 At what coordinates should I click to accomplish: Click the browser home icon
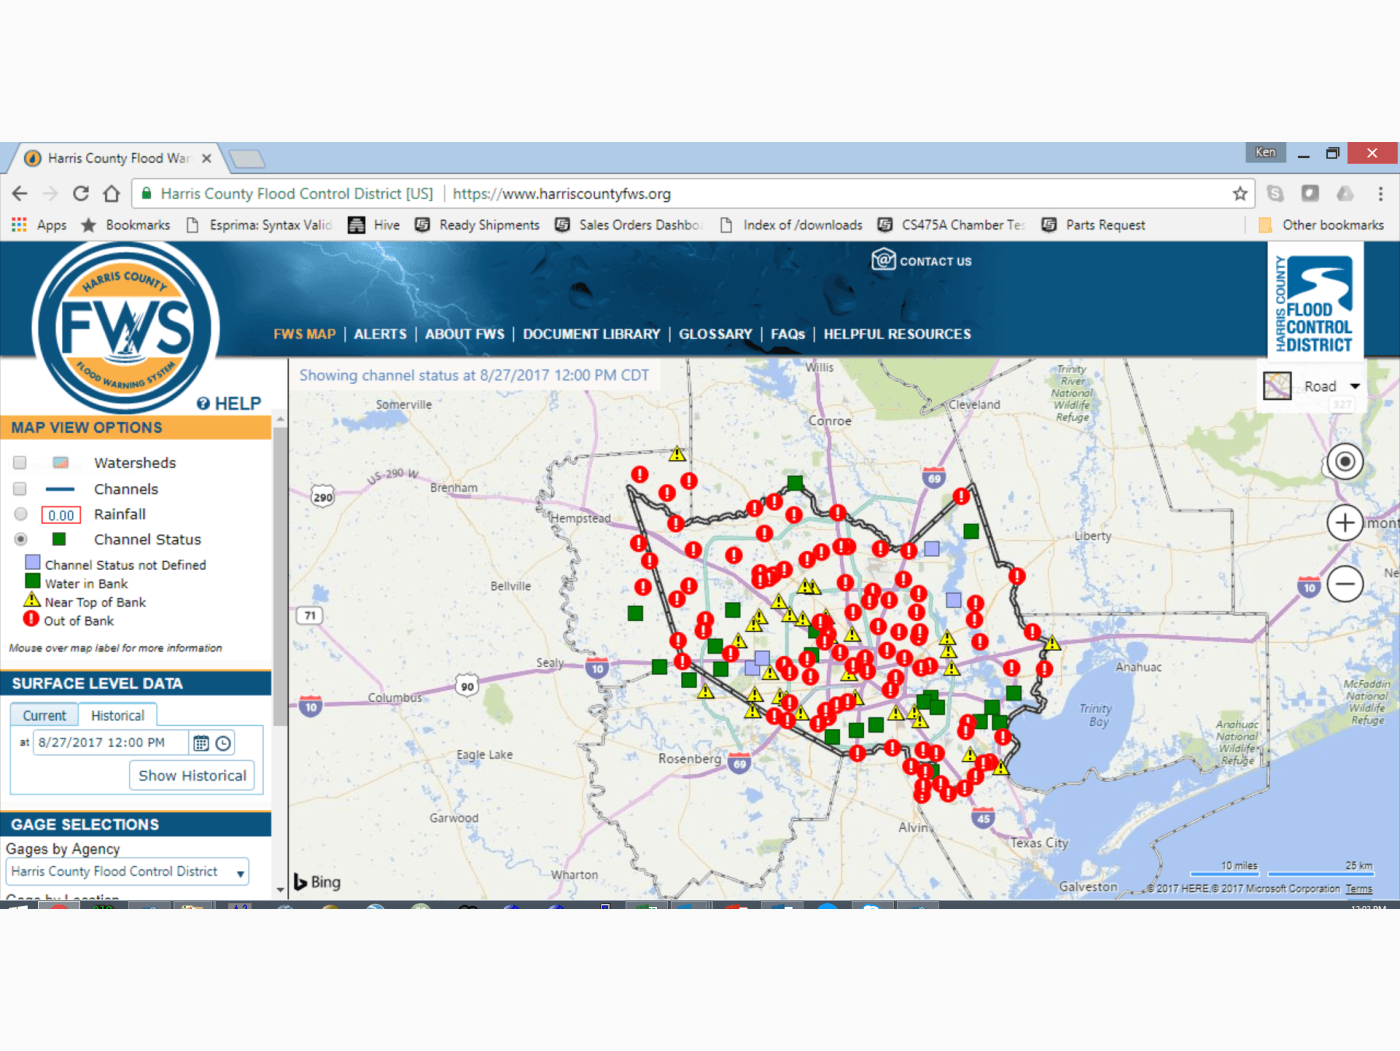111,193
